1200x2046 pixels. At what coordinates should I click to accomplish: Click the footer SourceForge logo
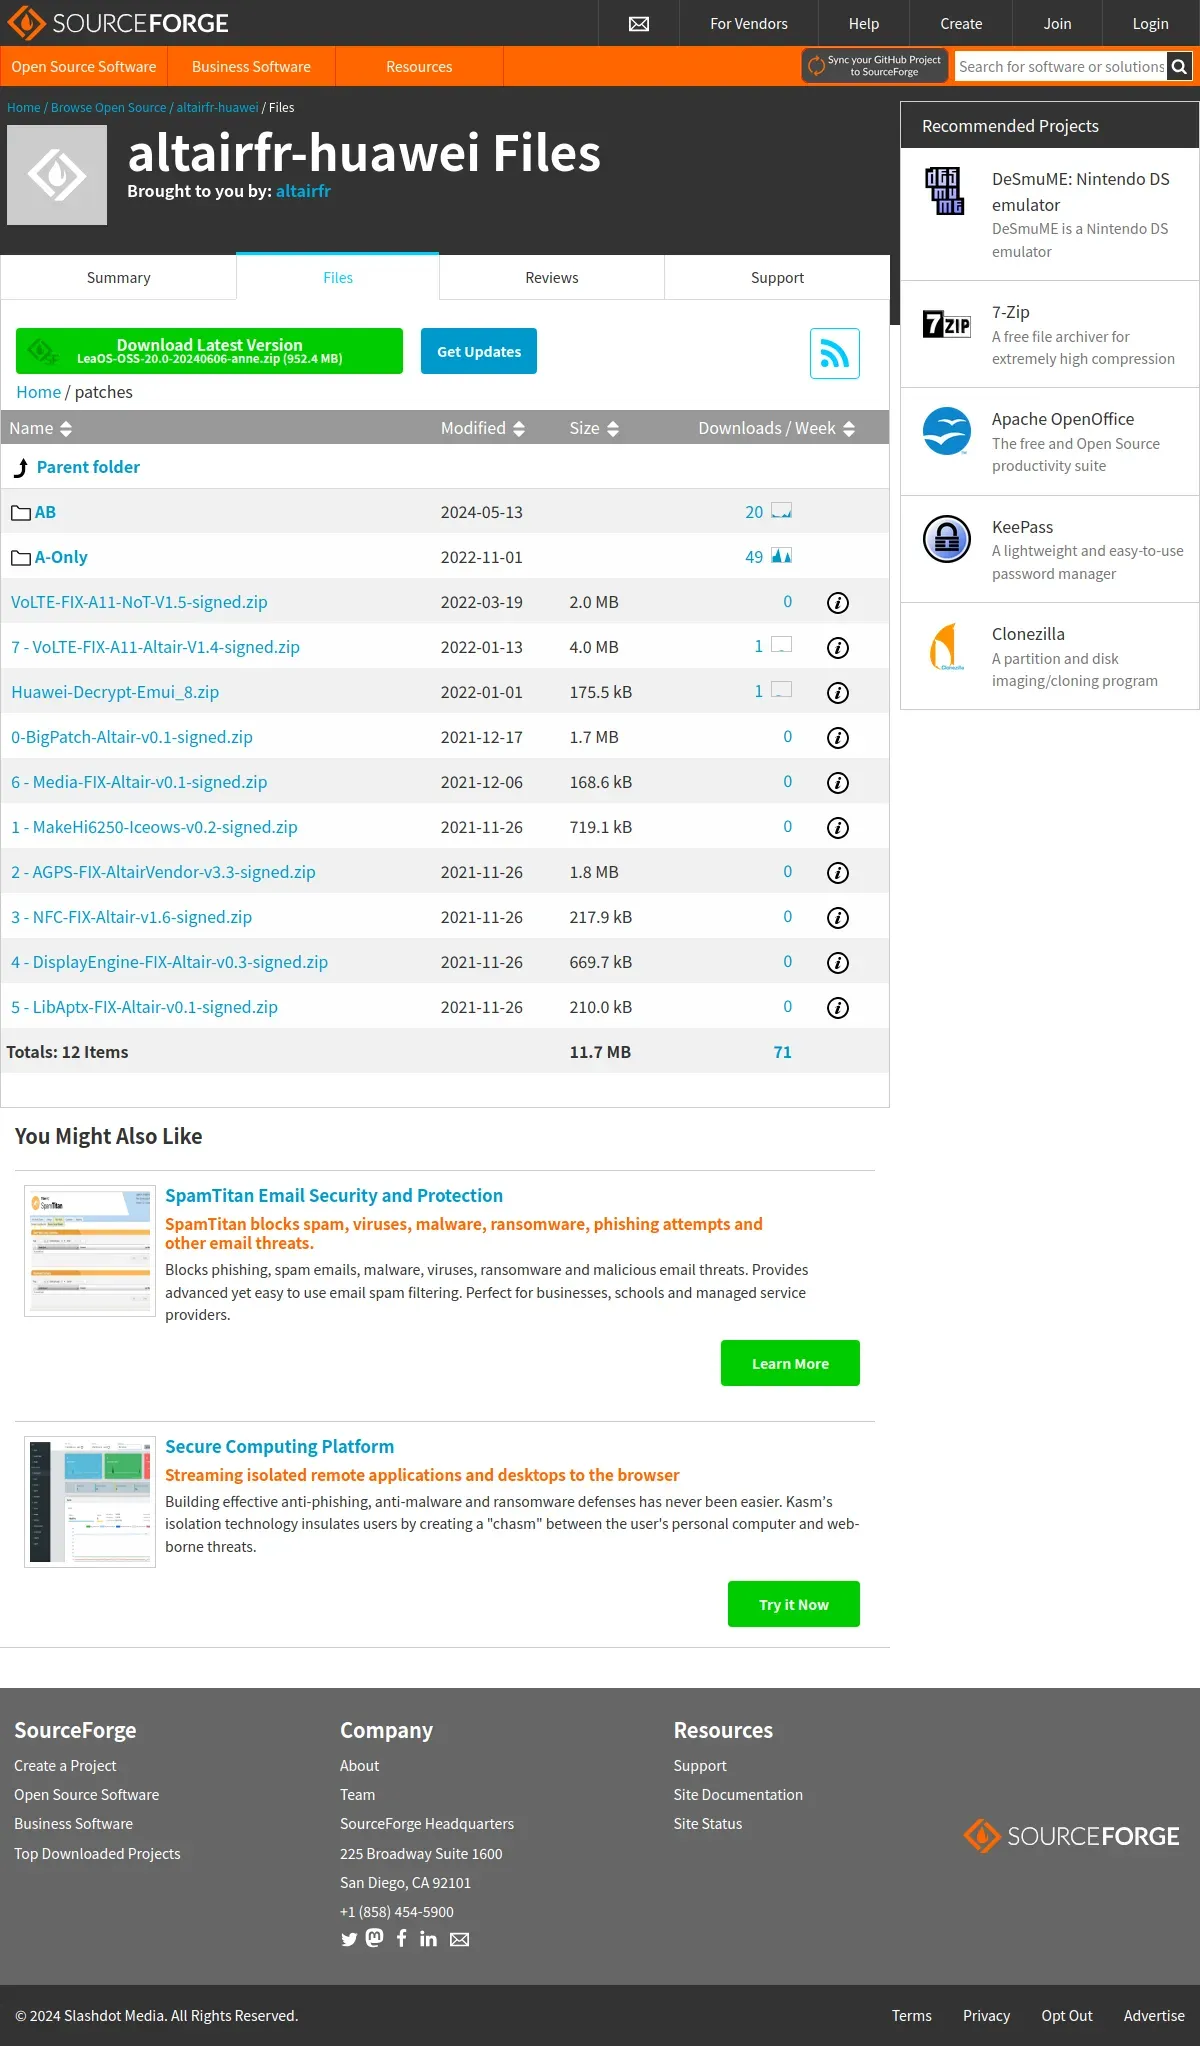1071,1836
